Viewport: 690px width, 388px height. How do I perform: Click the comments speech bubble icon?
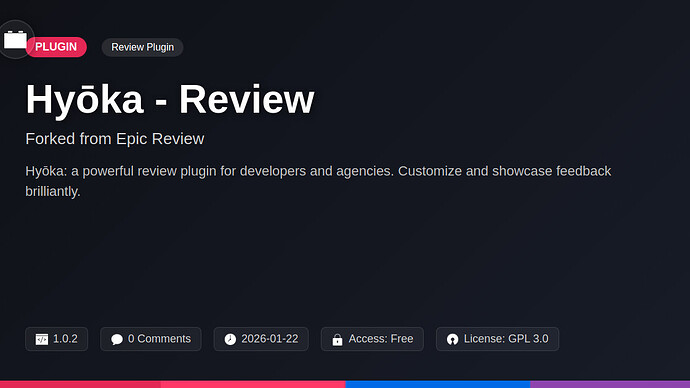(117, 339)
